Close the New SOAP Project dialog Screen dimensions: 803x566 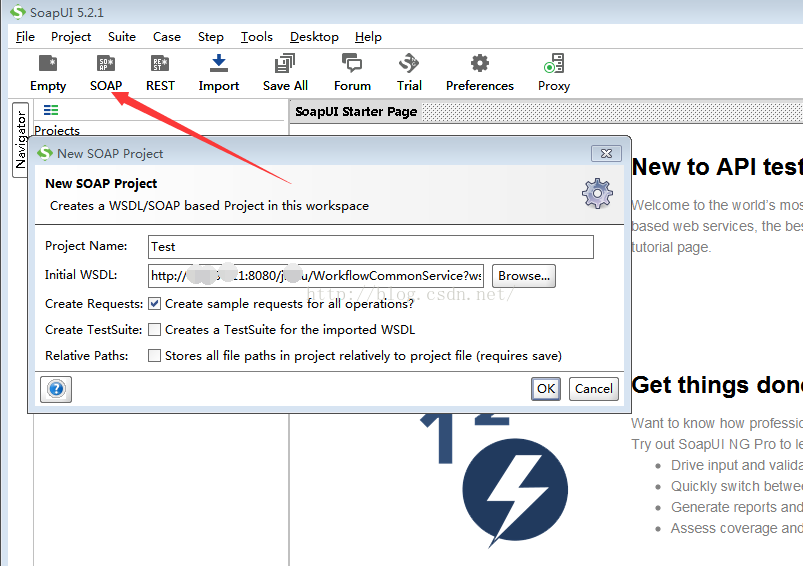click(x=606, y=153)
